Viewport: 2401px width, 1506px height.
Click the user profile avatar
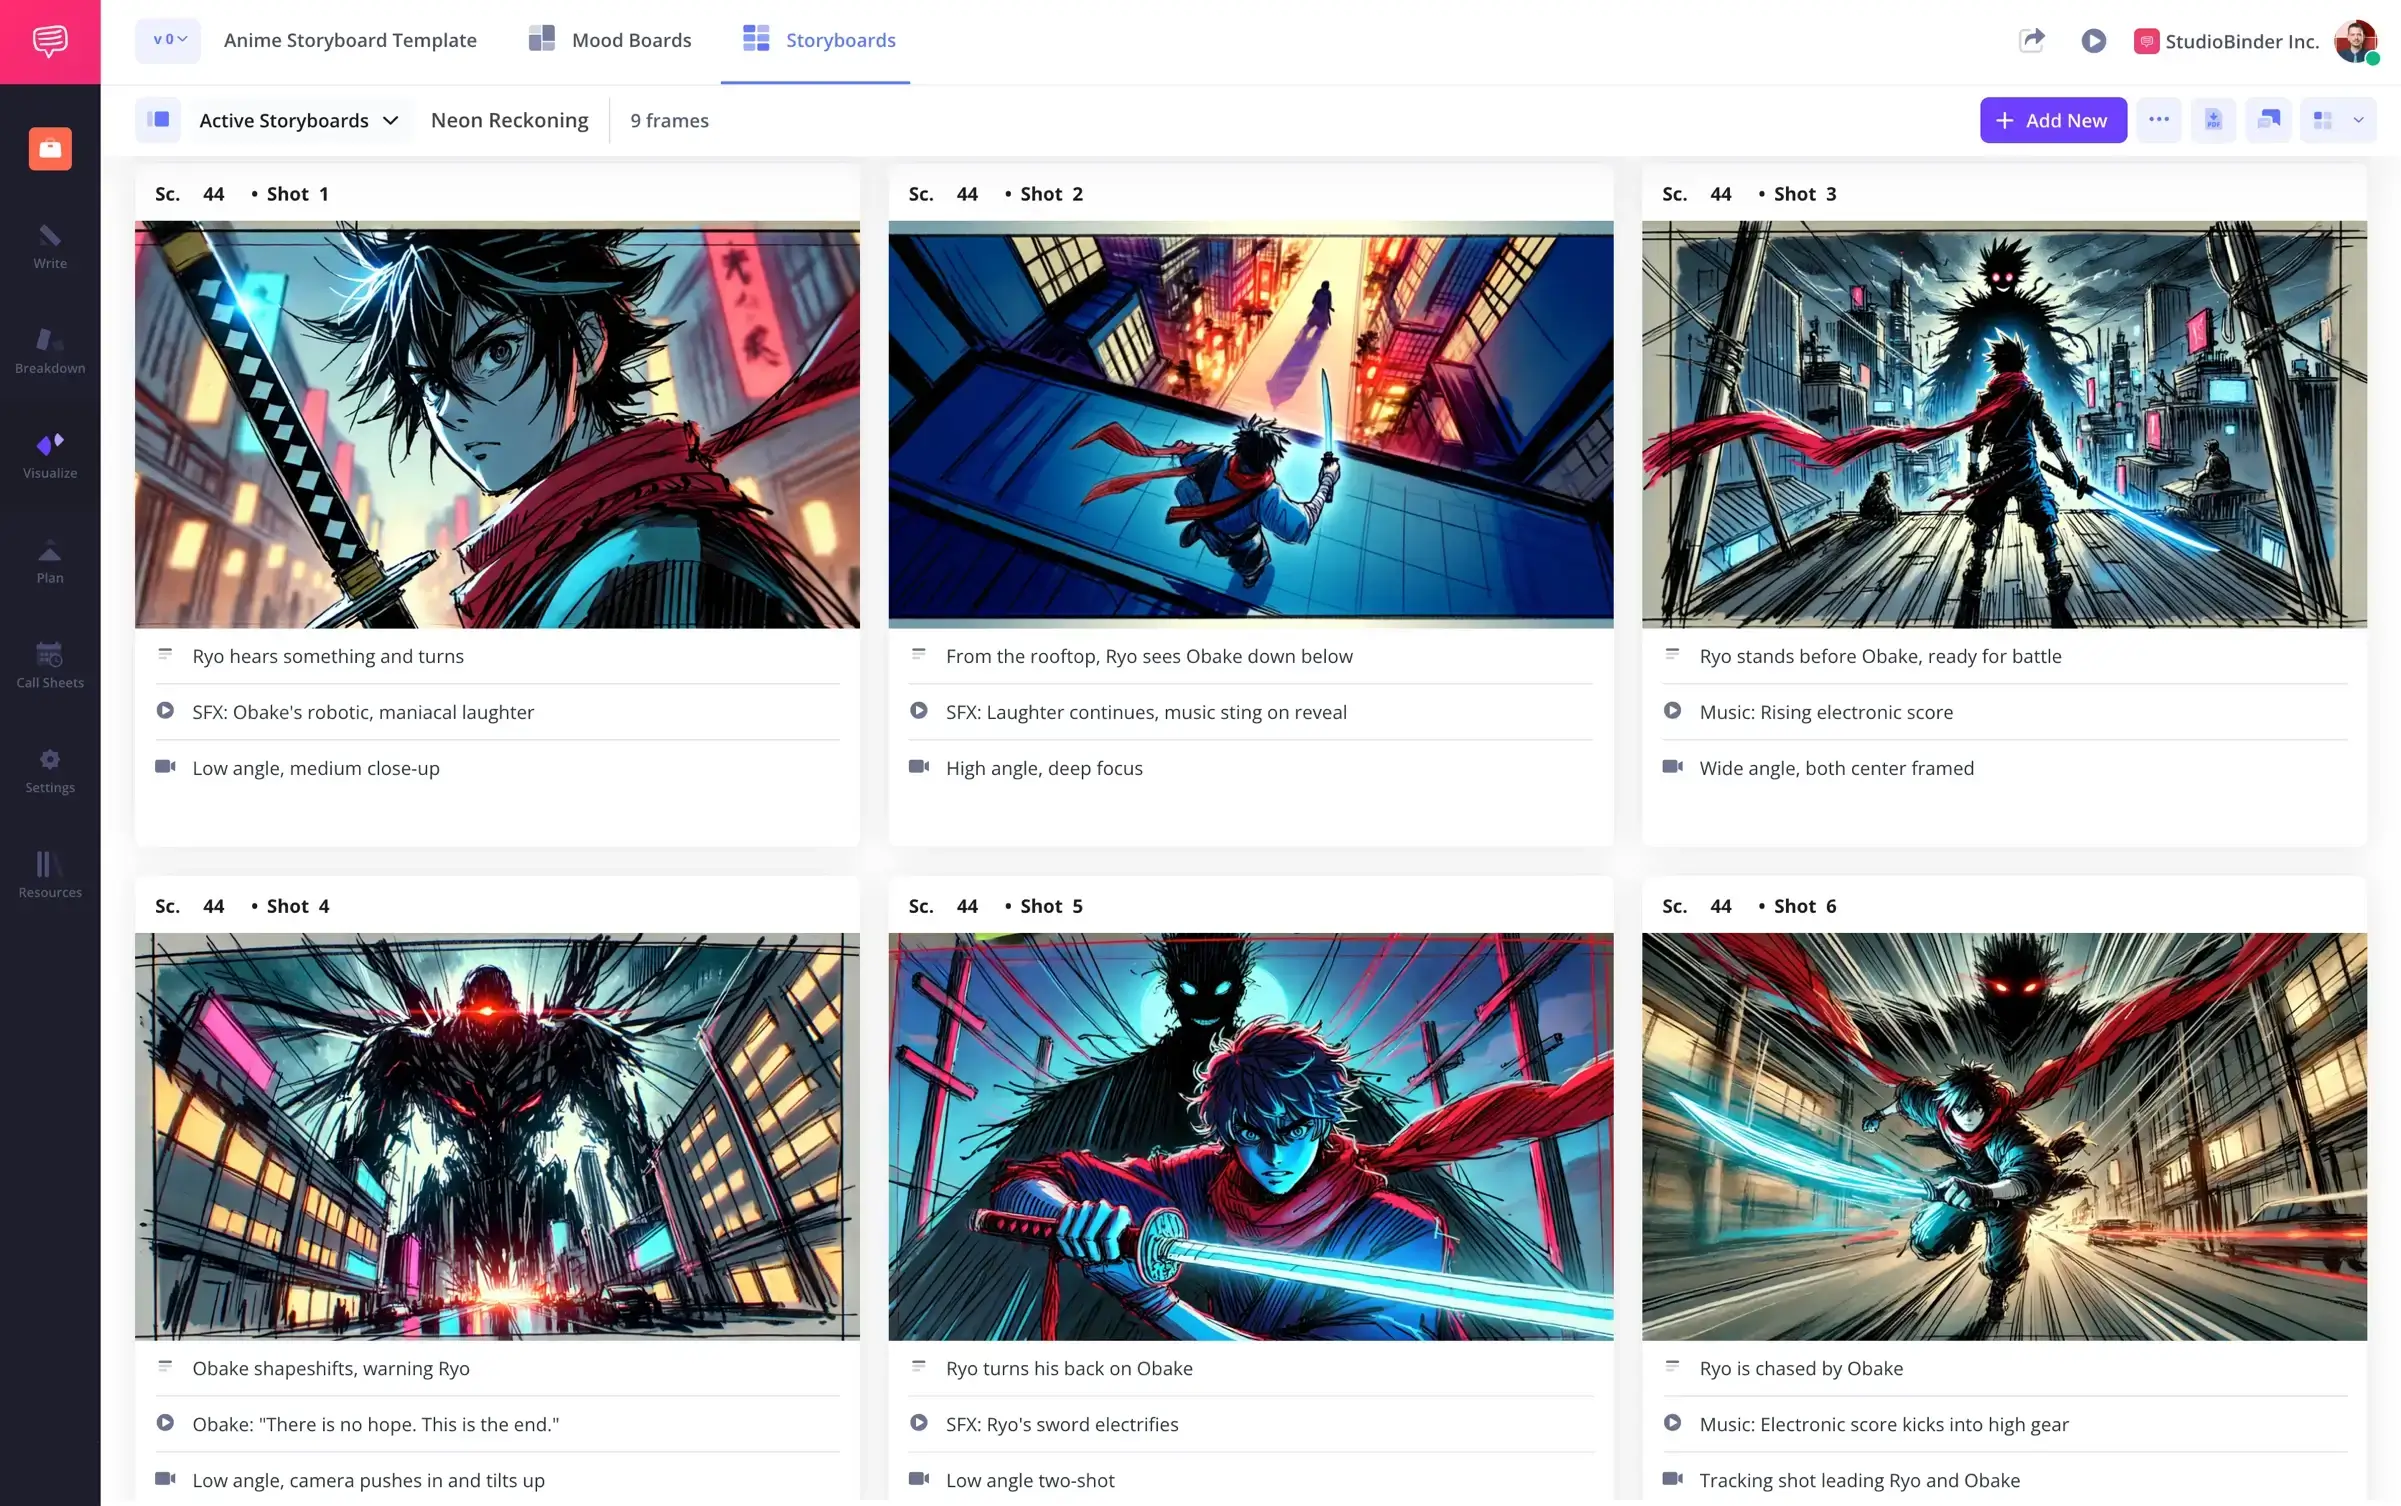pyautogui.click(x=2357, y=41)
